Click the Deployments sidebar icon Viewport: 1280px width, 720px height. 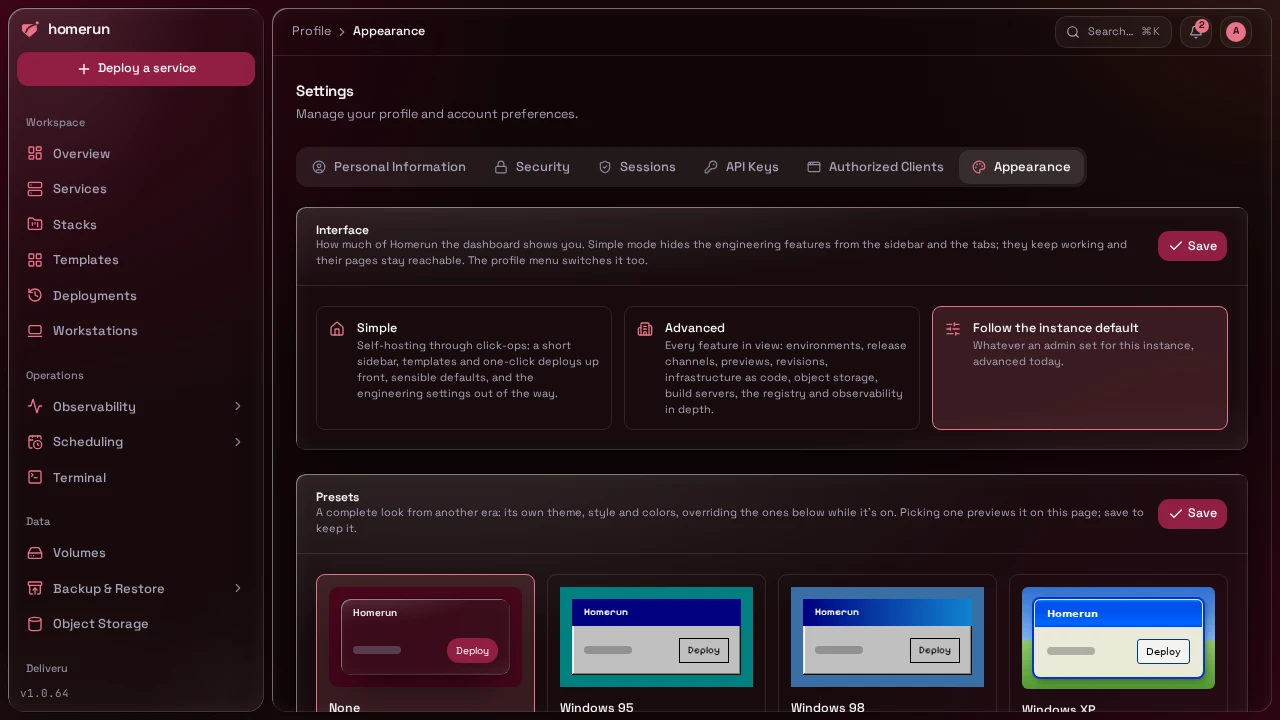pyautogui.click(x=35, y=295)
